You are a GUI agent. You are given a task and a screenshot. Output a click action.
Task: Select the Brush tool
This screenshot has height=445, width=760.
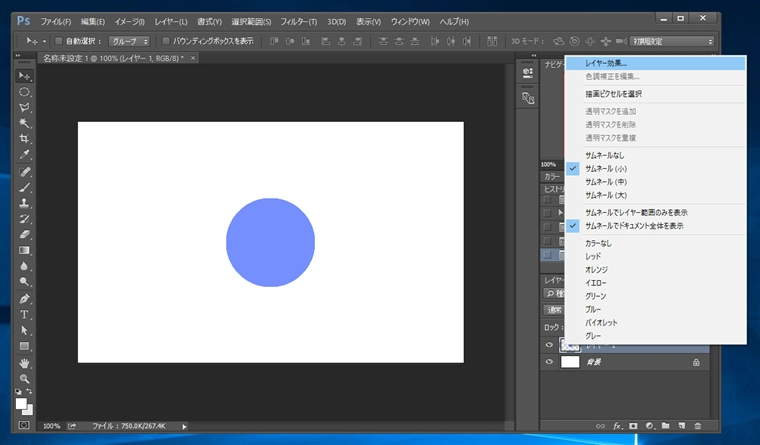tap(24, 187)
